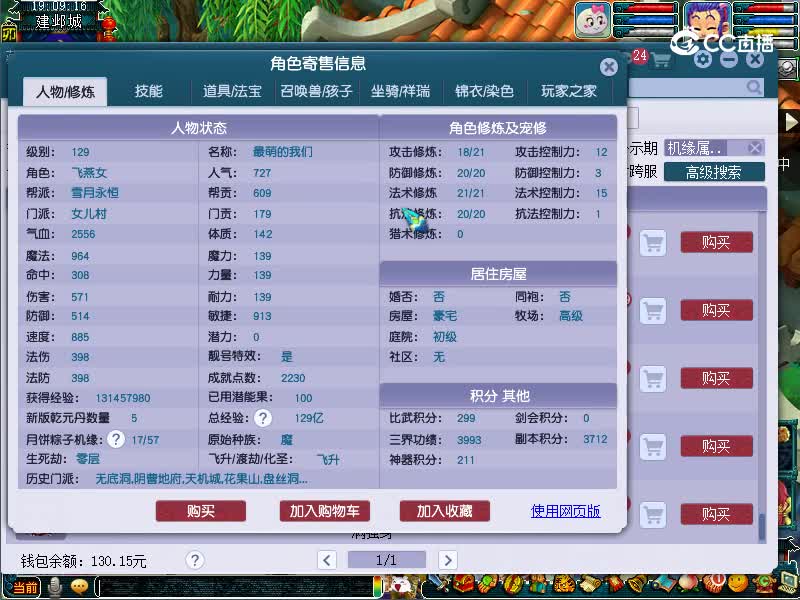Viewport: 800px width, 600px height.
Task: Add fifth listing row to cart
Action: [653, 514]
